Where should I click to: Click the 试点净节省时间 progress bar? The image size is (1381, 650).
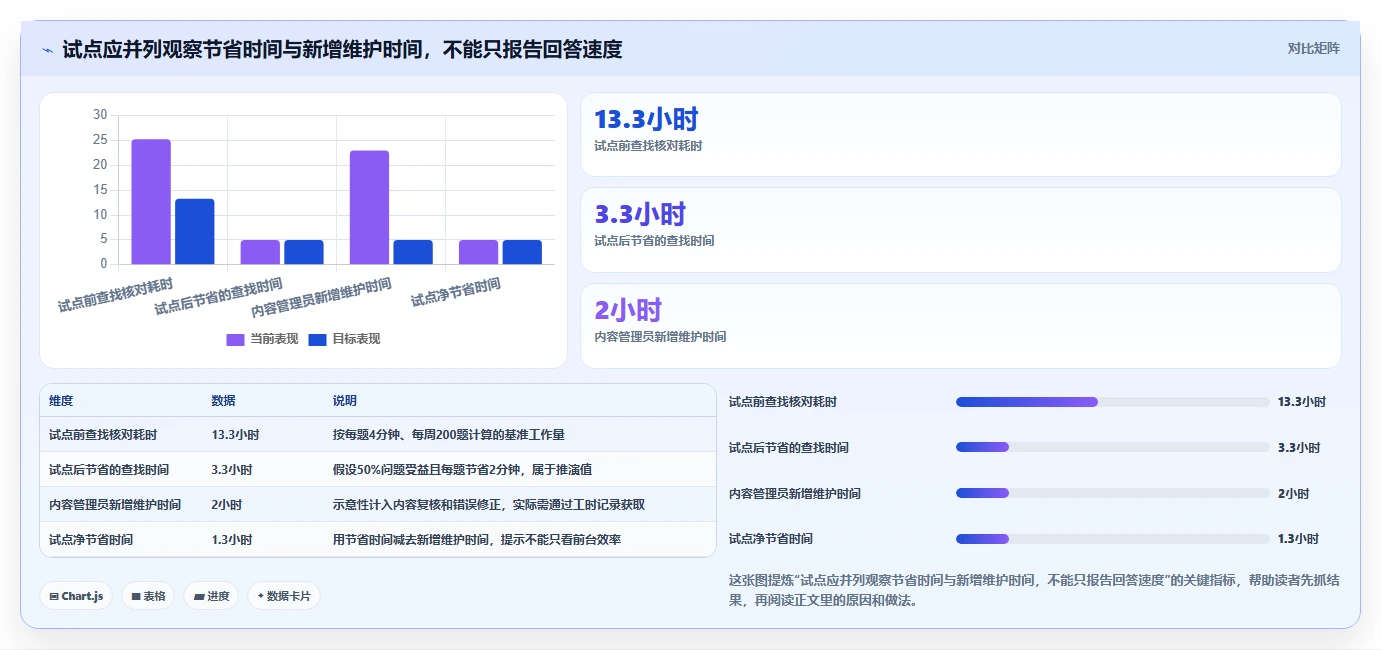click(x=1112, y=539)
